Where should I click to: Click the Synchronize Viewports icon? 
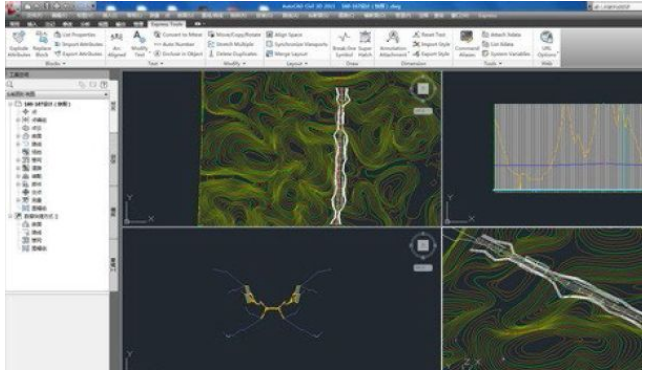(x=269, y=44)
